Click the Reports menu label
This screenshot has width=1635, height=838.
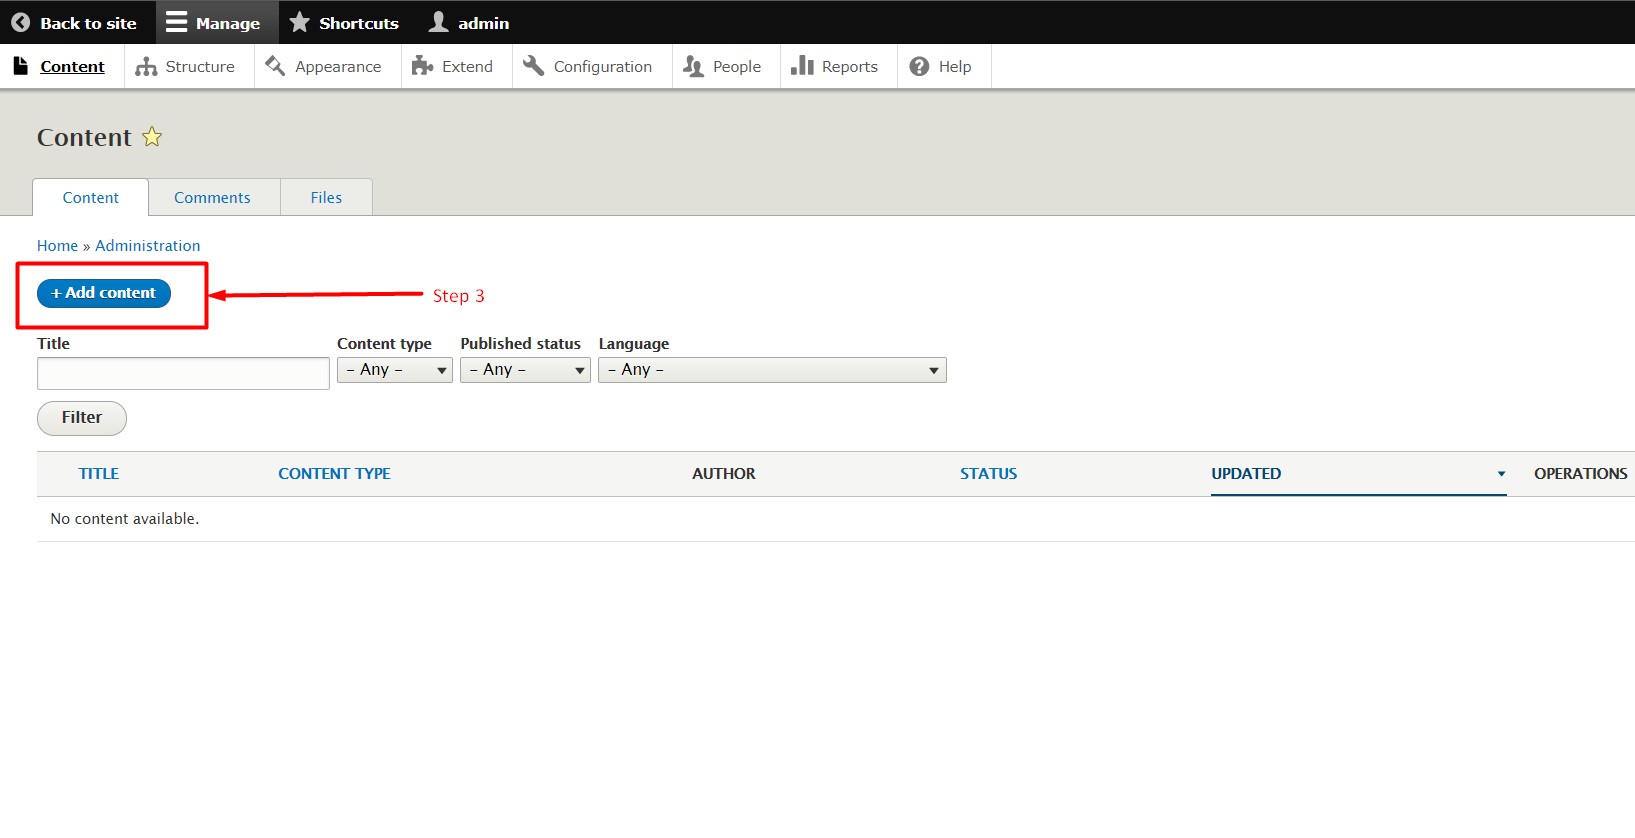(x=850, y=67)
